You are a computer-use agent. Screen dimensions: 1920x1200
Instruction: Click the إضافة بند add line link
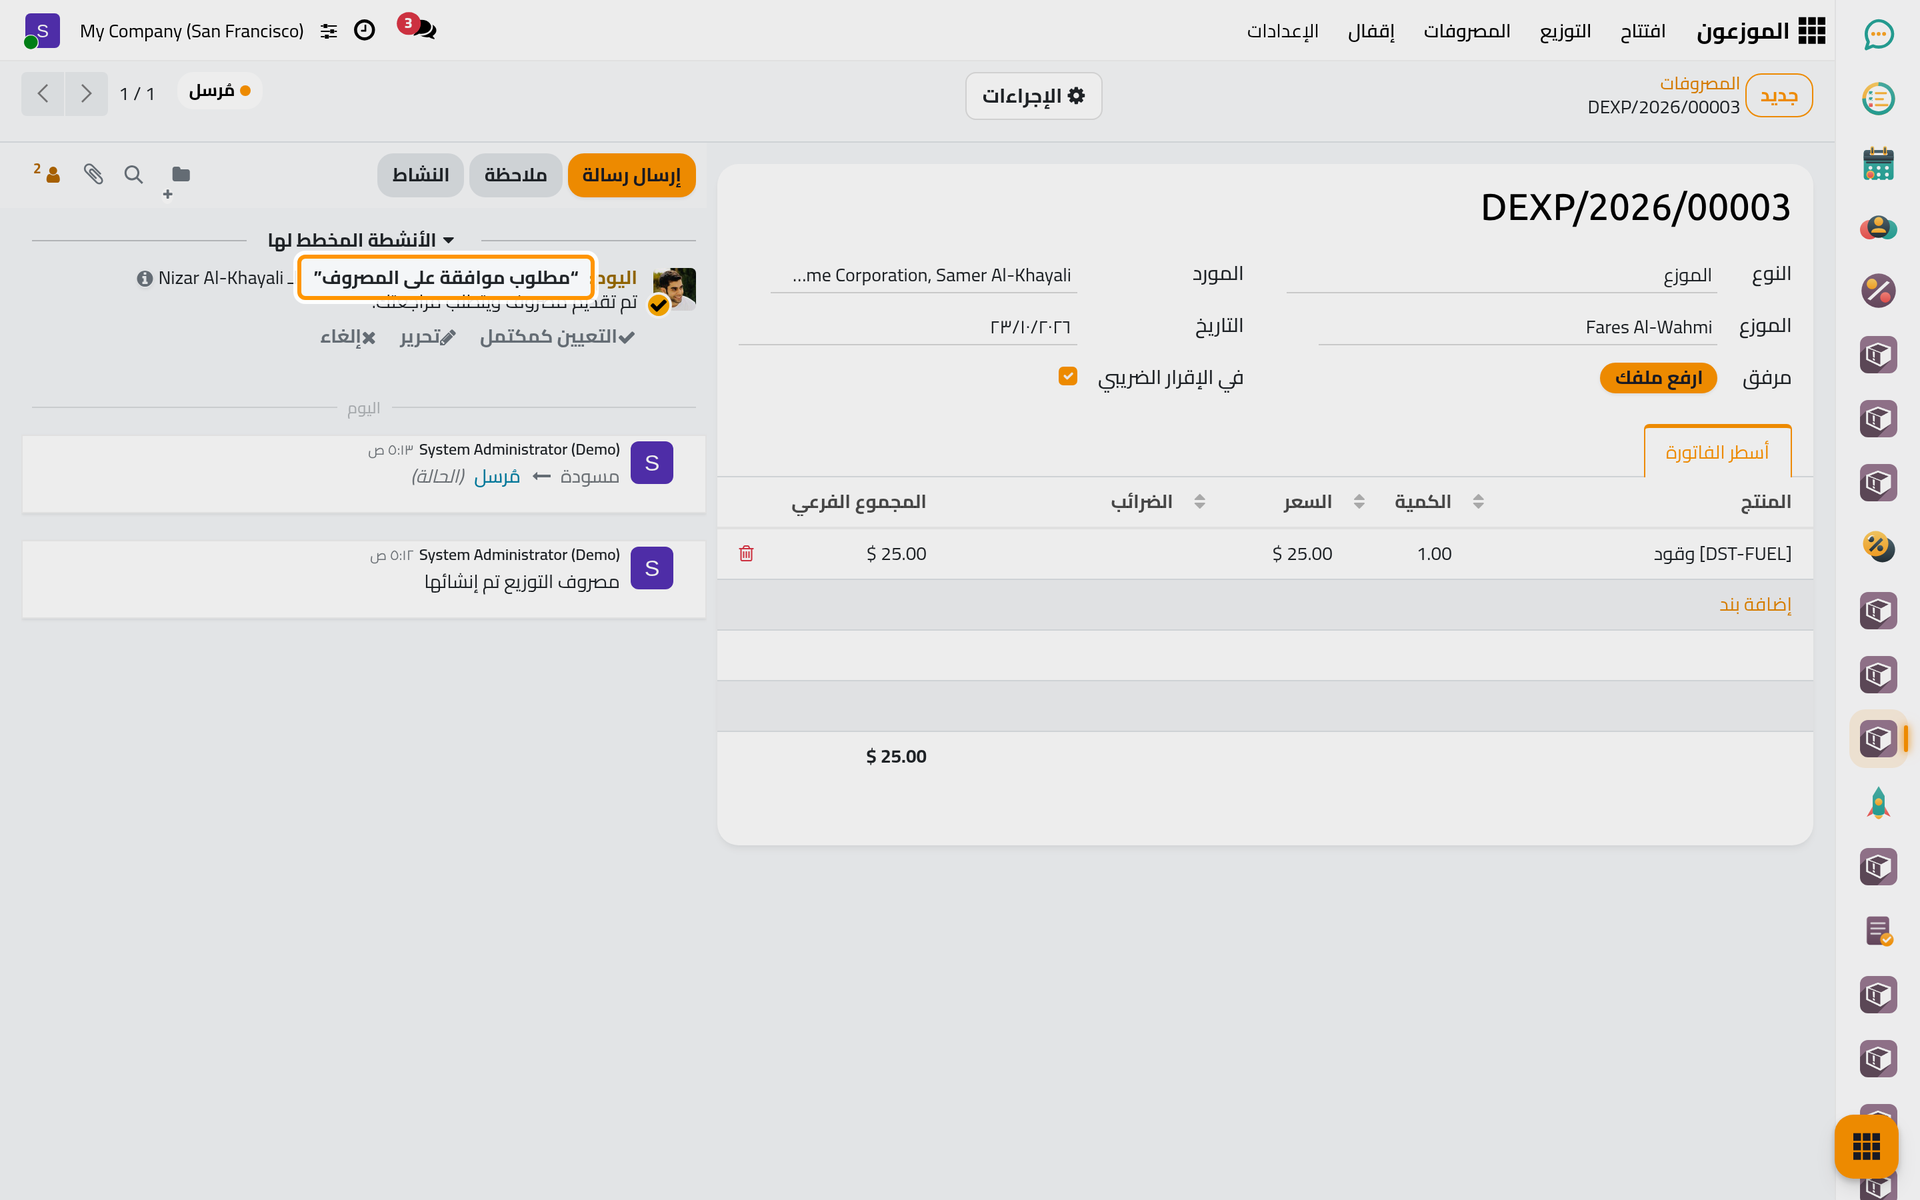pos(1755,604)
